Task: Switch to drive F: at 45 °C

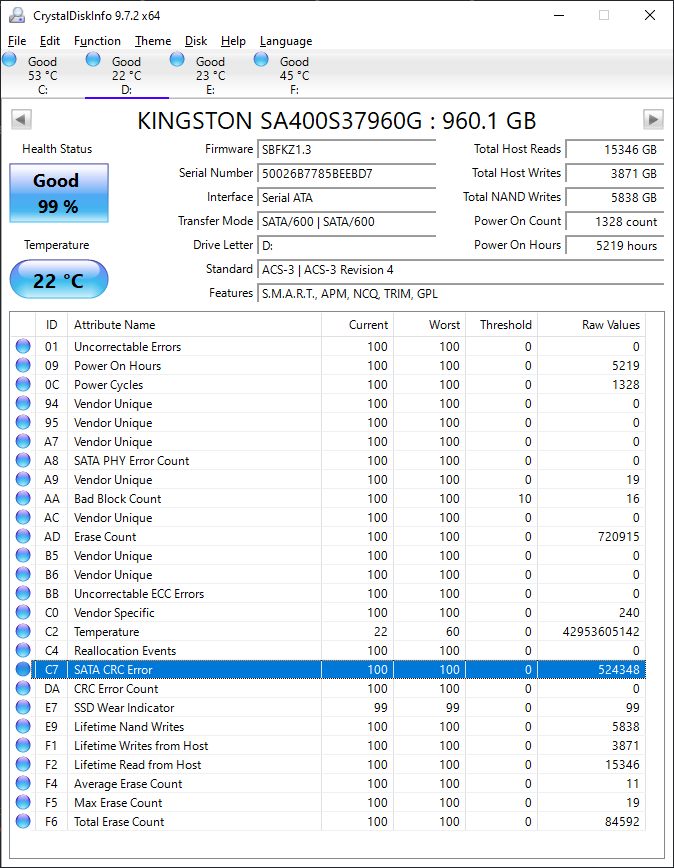Action: 294,75
